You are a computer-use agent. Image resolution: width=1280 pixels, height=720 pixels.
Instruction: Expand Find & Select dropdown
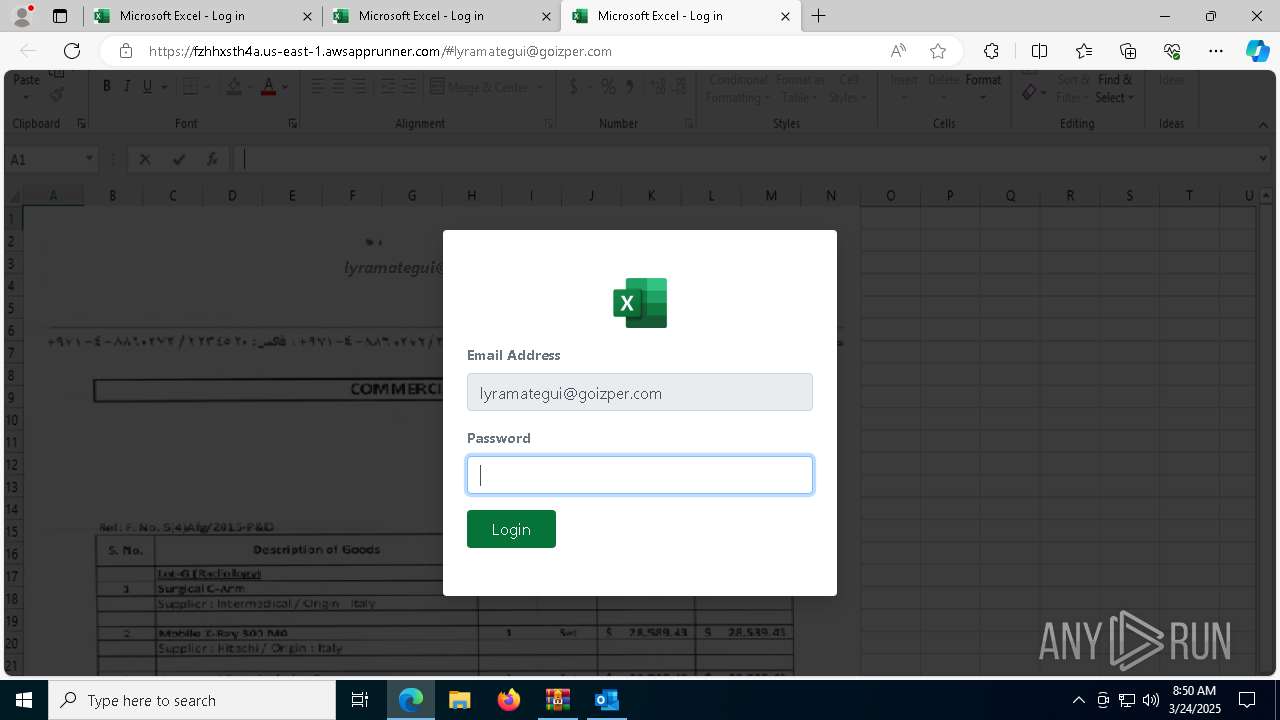click(x=1115, y=89)
